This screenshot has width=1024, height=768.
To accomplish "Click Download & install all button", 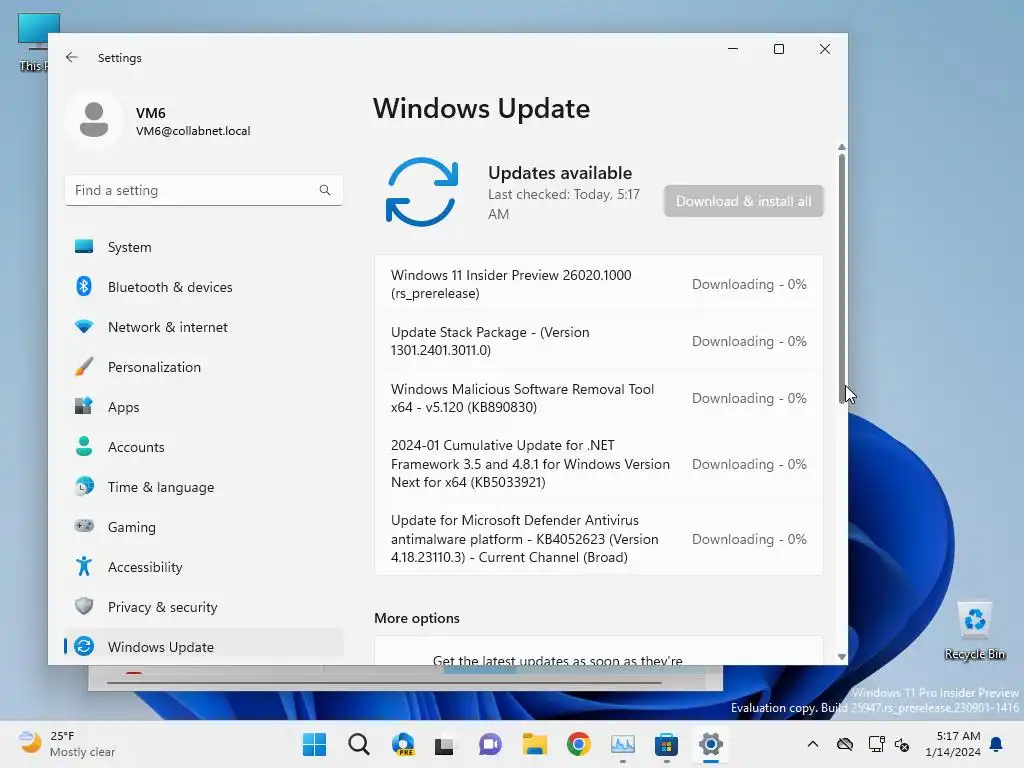I will click(743, 201).
